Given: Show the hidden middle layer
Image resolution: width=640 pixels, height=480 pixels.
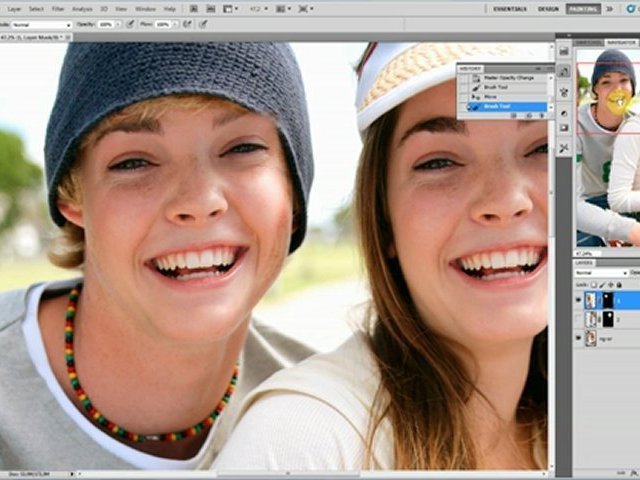Looking at the screenshot, I should pos(579,319).
